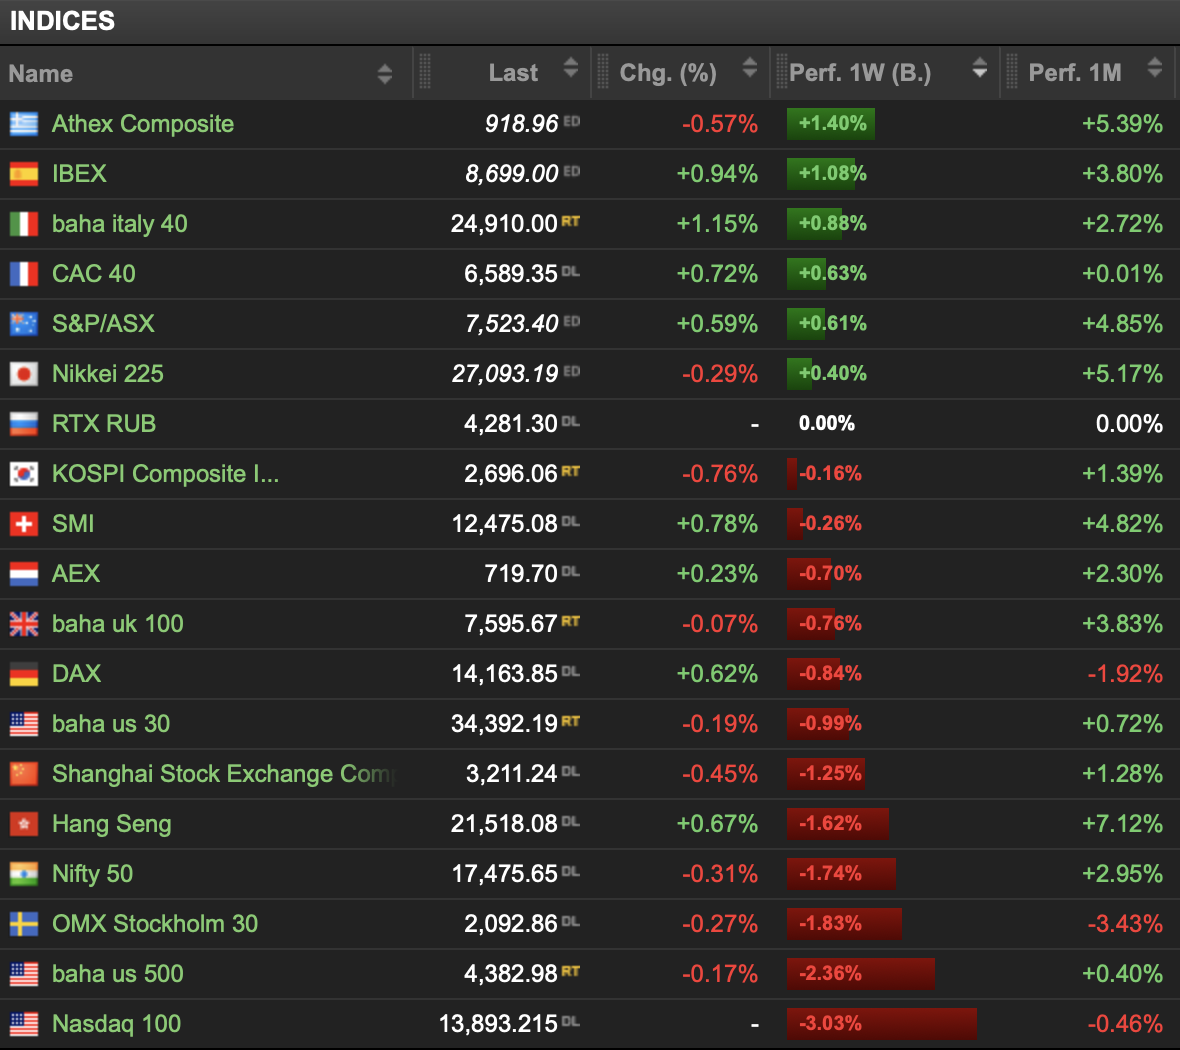Click the Russian flag beside RTX RUB
The image size is (1180, 1050).
click(24, 424)
